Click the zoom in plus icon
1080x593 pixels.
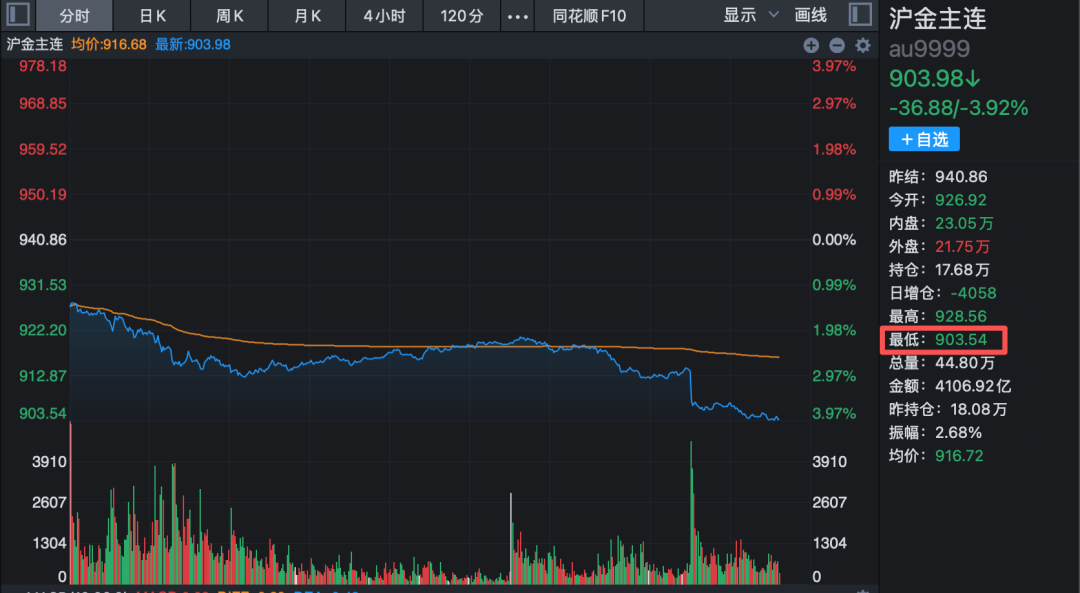(811, 45)
